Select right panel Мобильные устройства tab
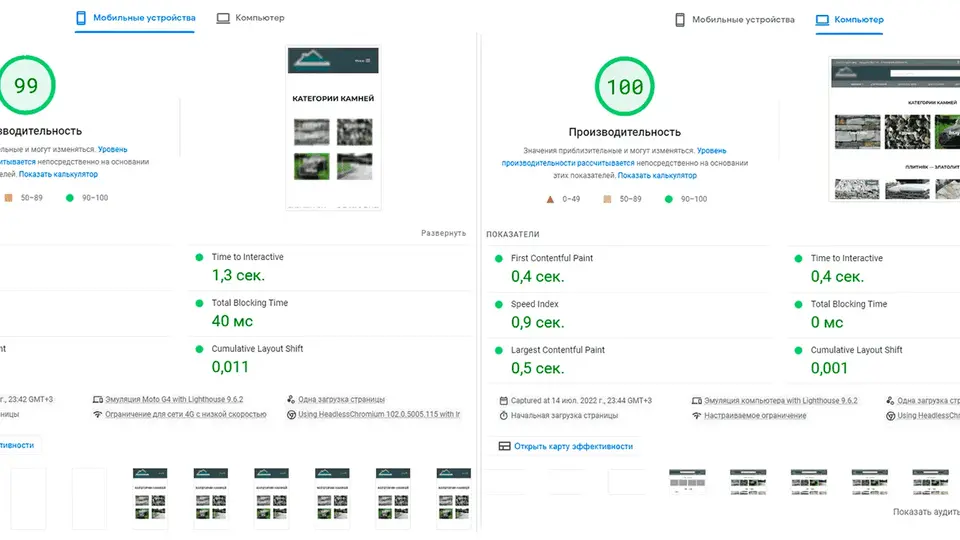 [735, 20]
